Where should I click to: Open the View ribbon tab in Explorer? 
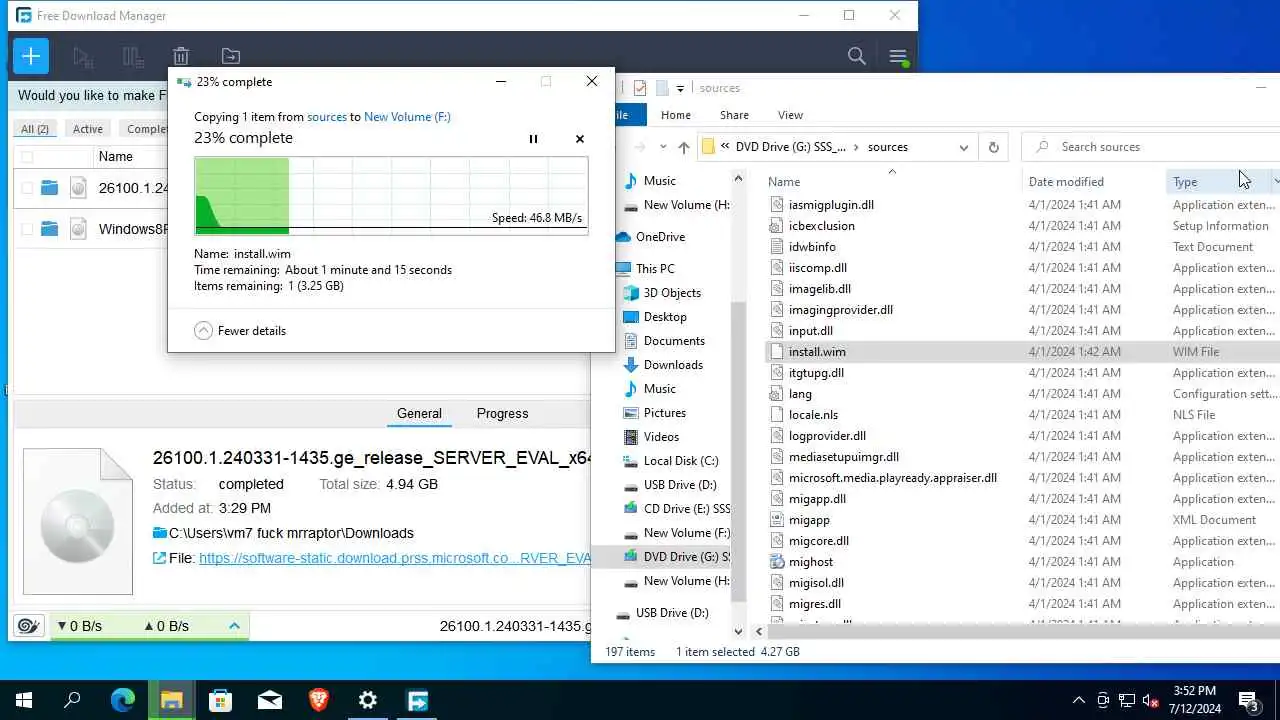790,115
